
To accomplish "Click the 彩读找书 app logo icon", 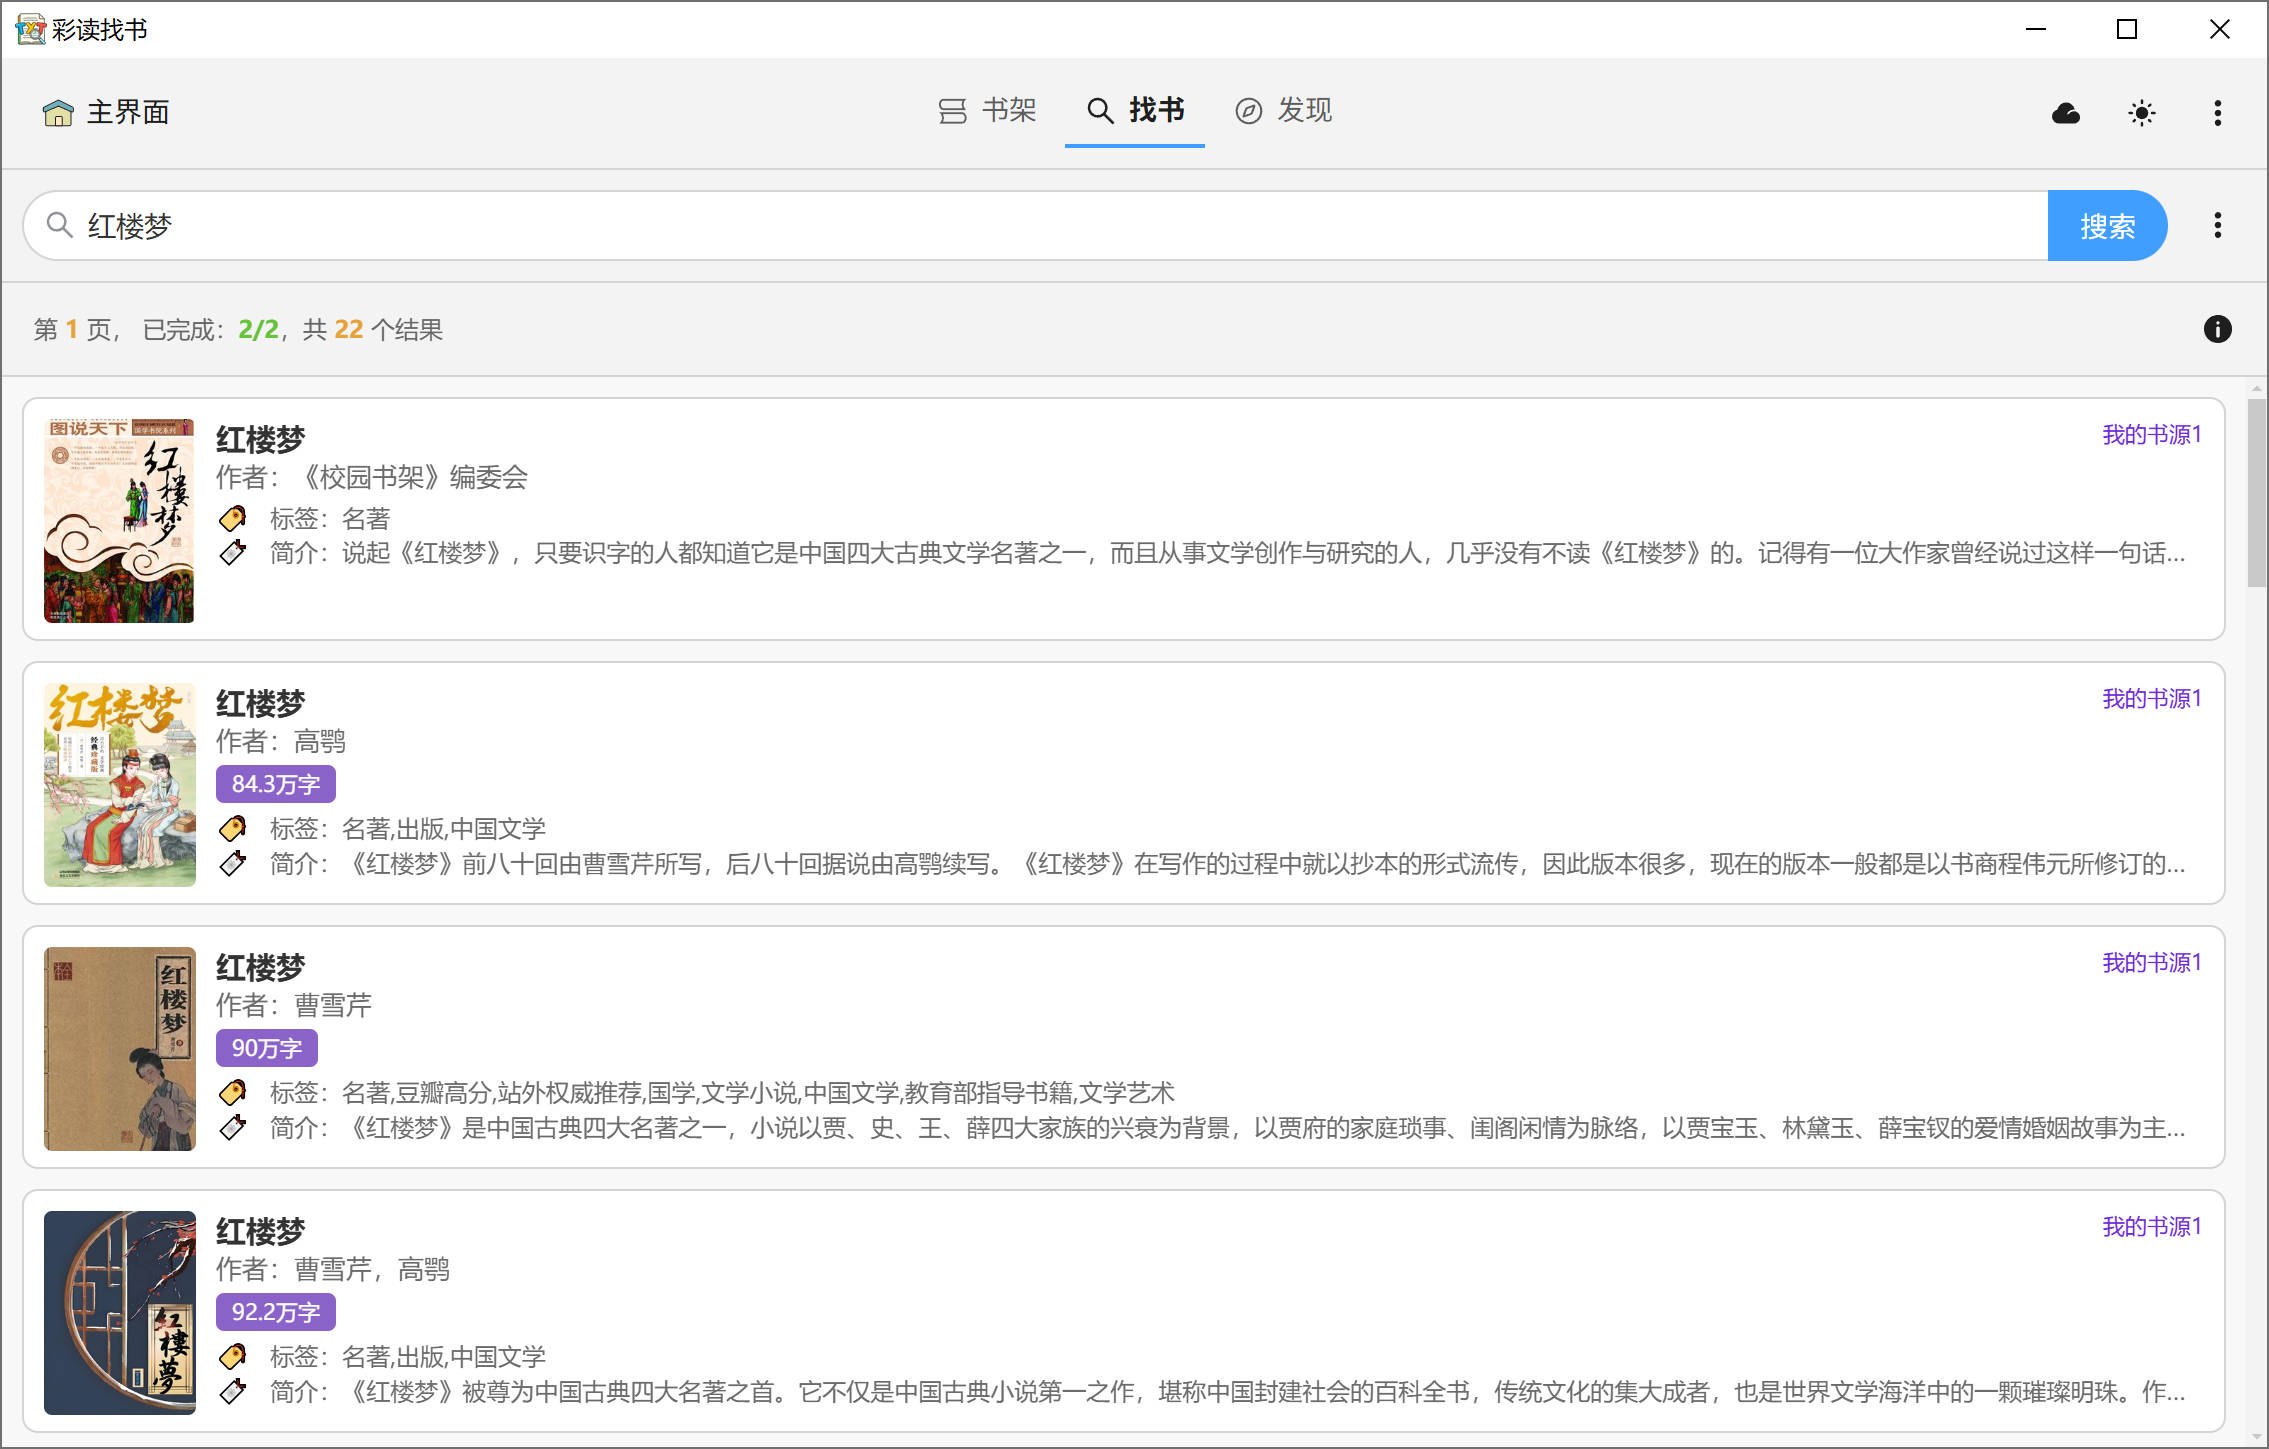I will point(31,29).
